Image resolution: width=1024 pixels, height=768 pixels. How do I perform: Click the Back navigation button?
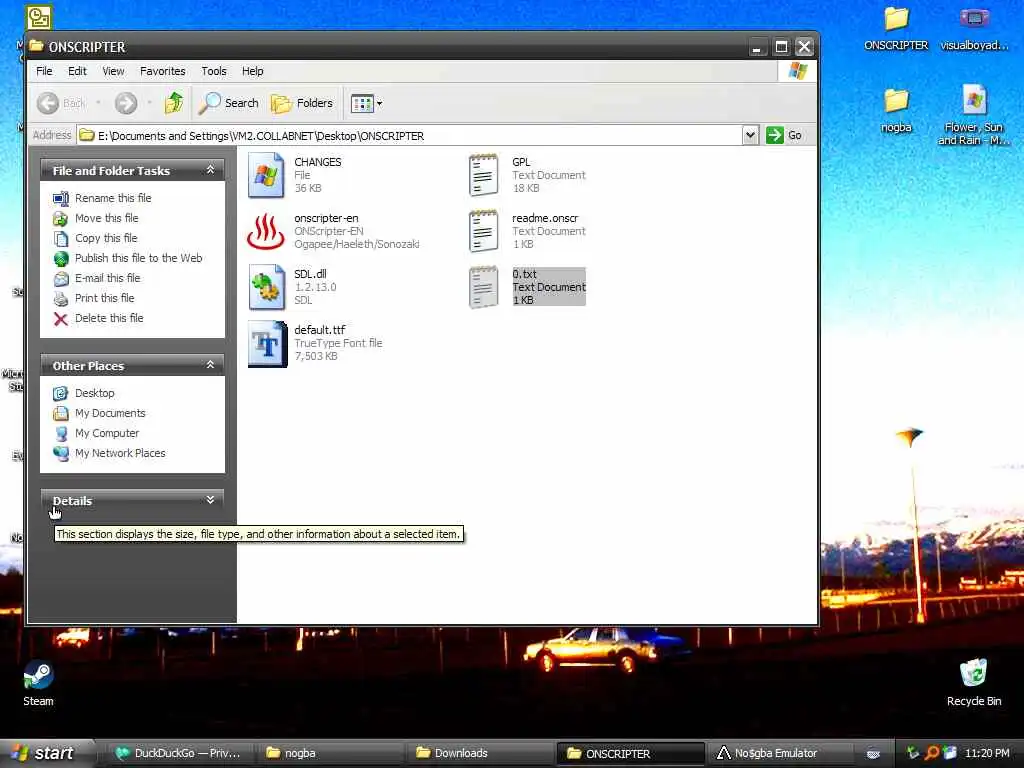[61, 103]
